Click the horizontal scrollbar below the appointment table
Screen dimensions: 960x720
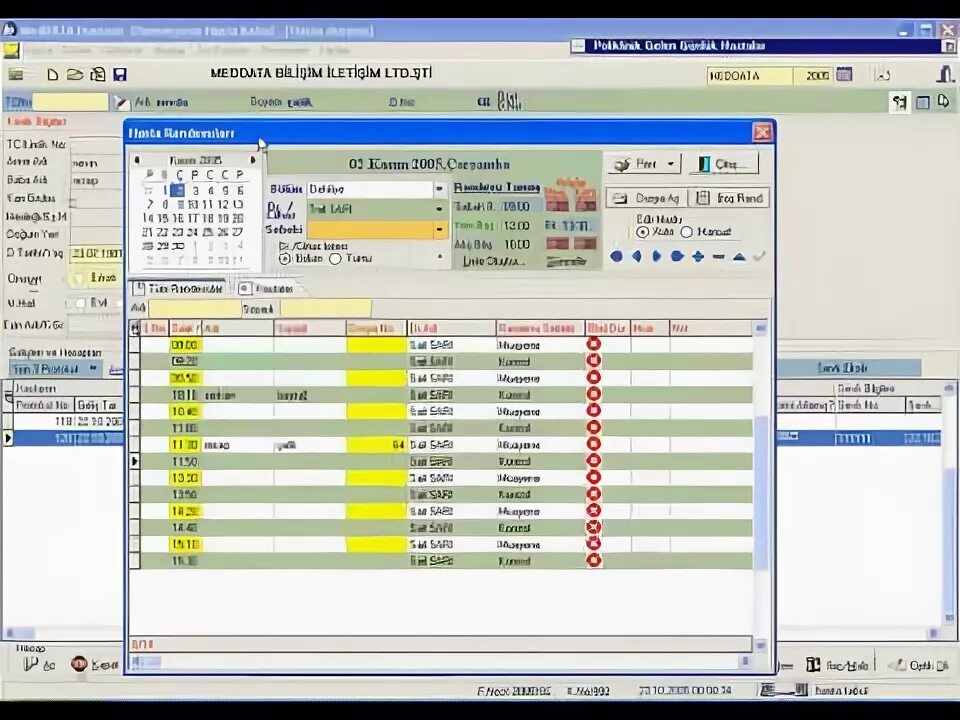(440, 662)
